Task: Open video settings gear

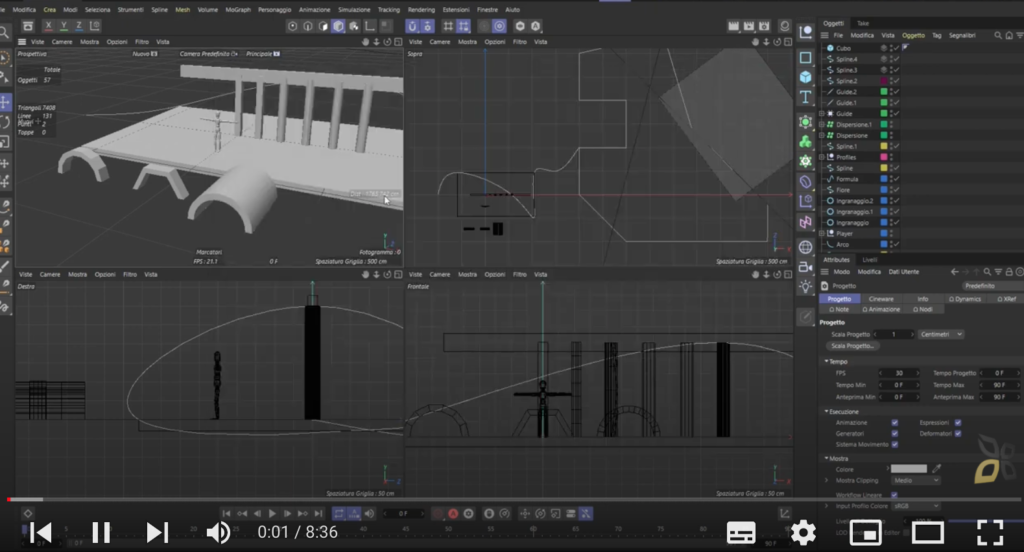Action: (803, 532)
